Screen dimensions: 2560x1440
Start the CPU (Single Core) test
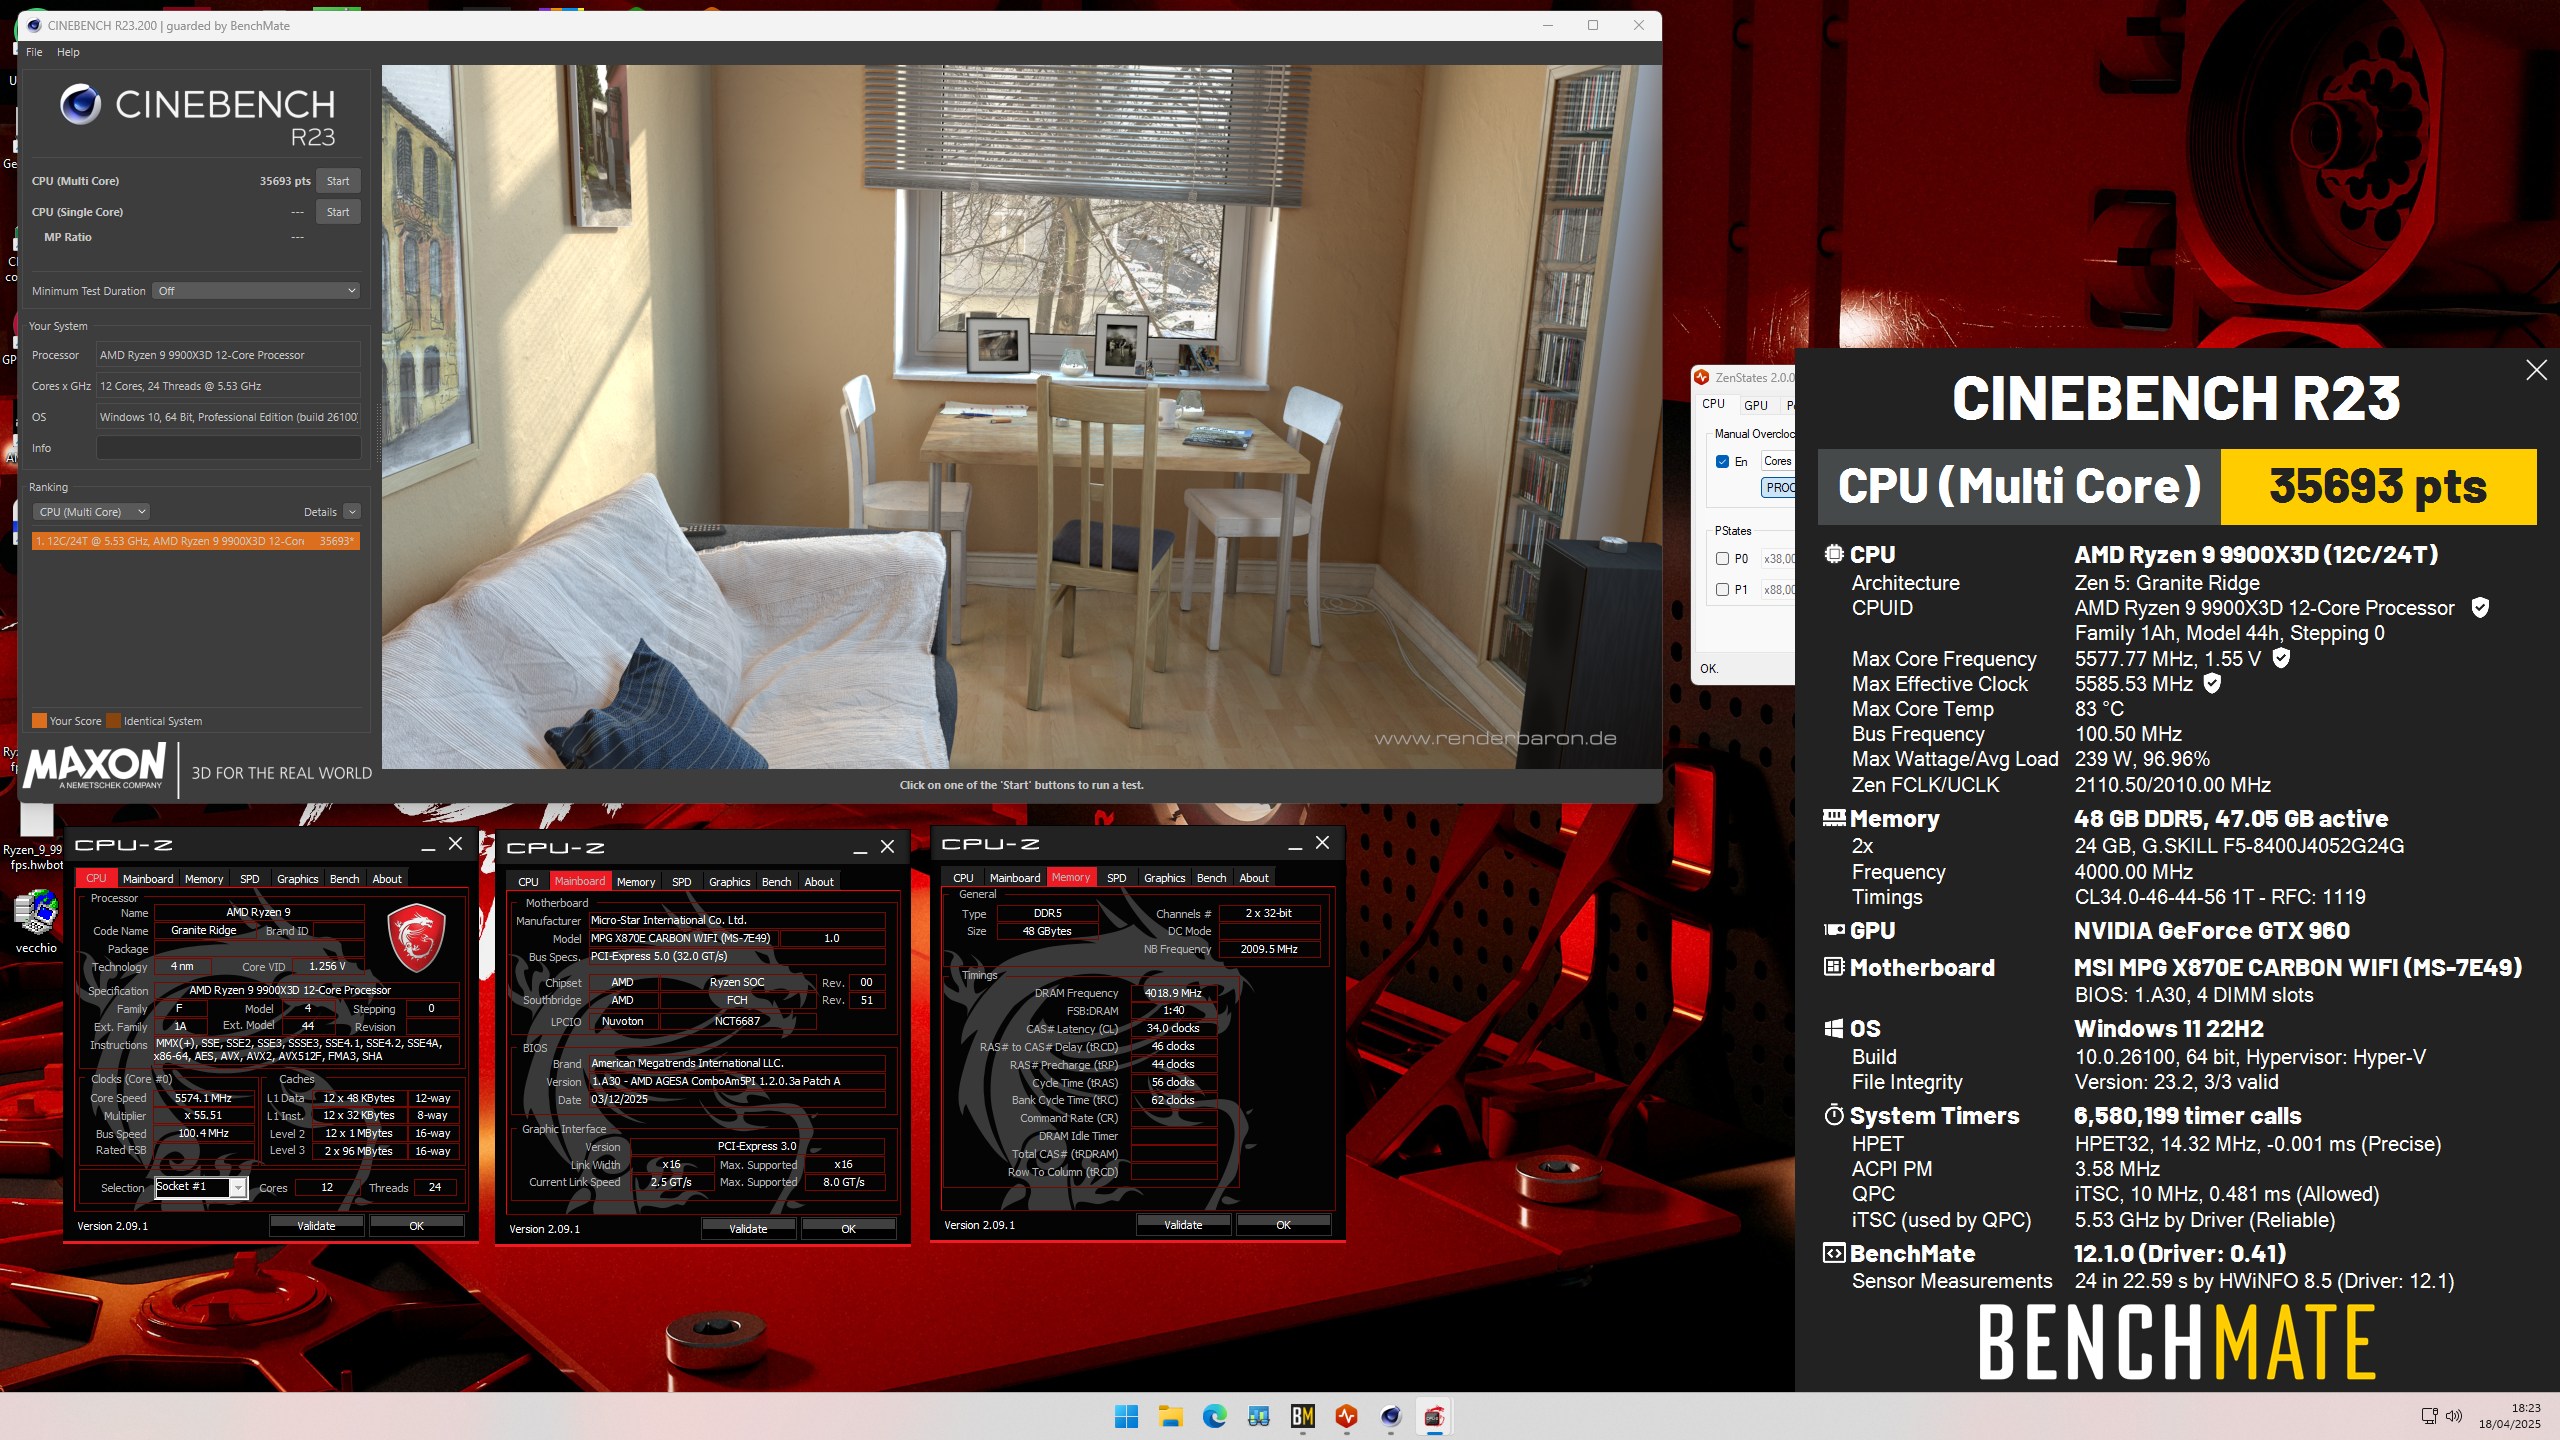point(338,212)
